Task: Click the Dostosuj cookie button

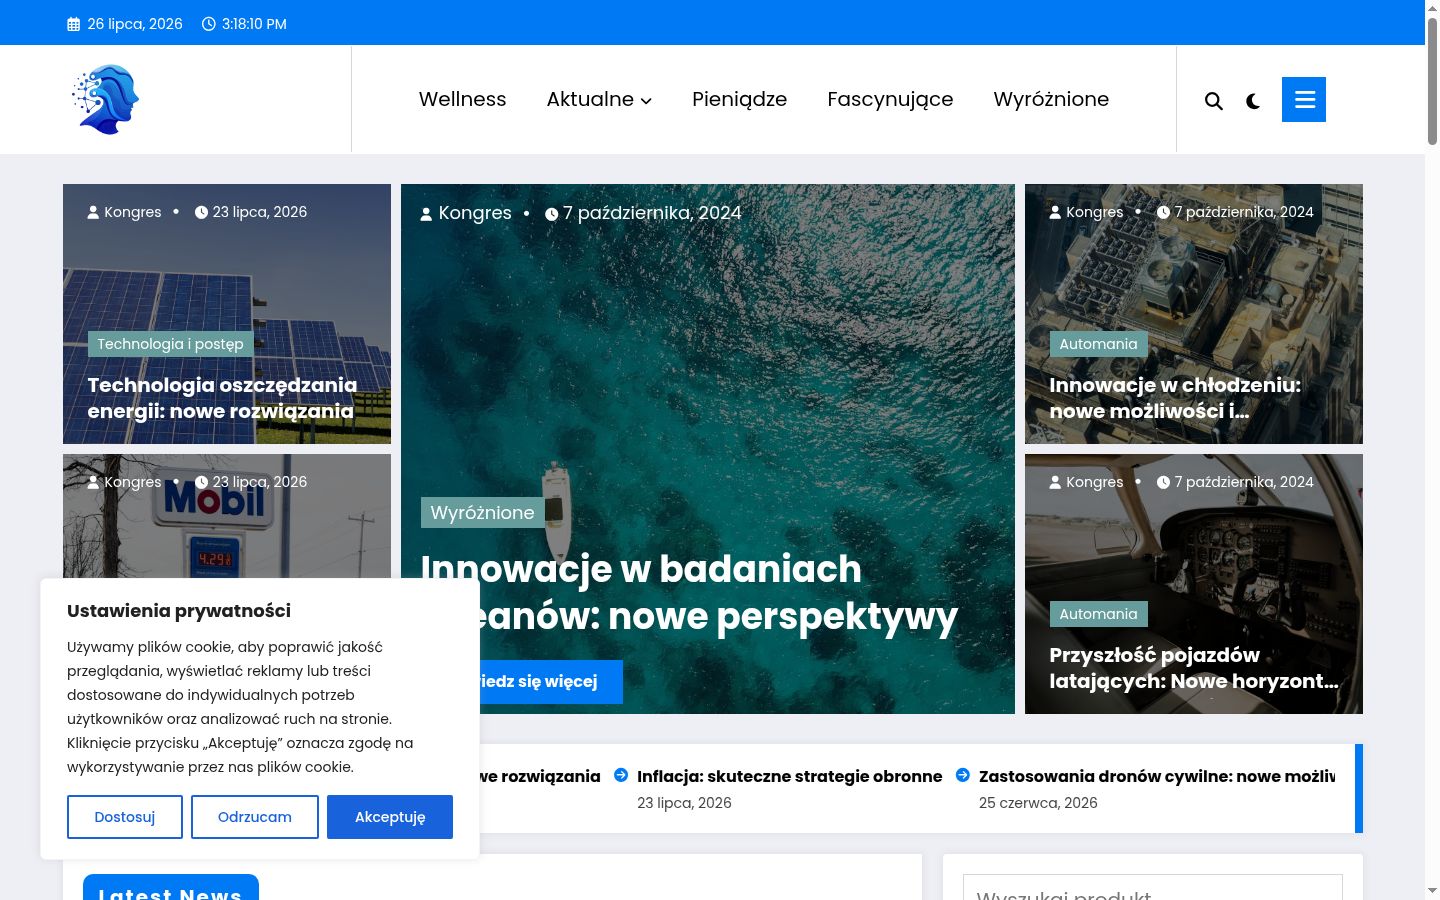Action: pos(125,817)
